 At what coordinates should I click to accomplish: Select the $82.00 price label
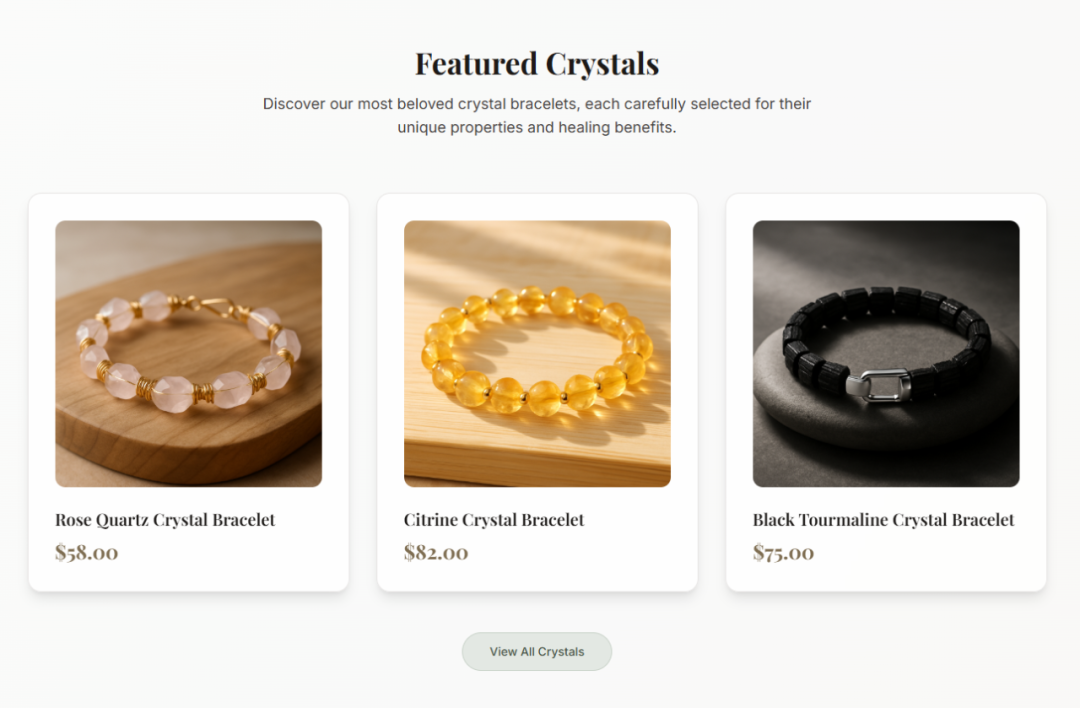coord(436,552)
